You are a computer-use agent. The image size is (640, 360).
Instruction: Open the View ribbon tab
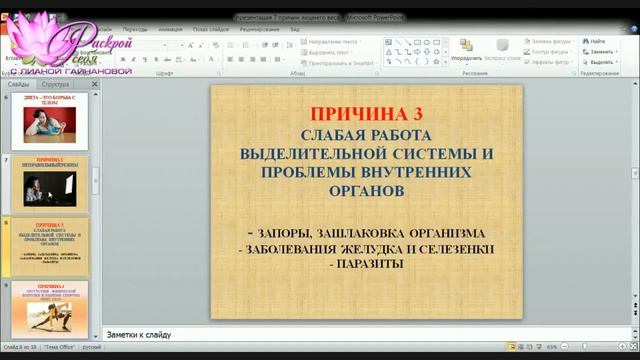coord(295,29)
